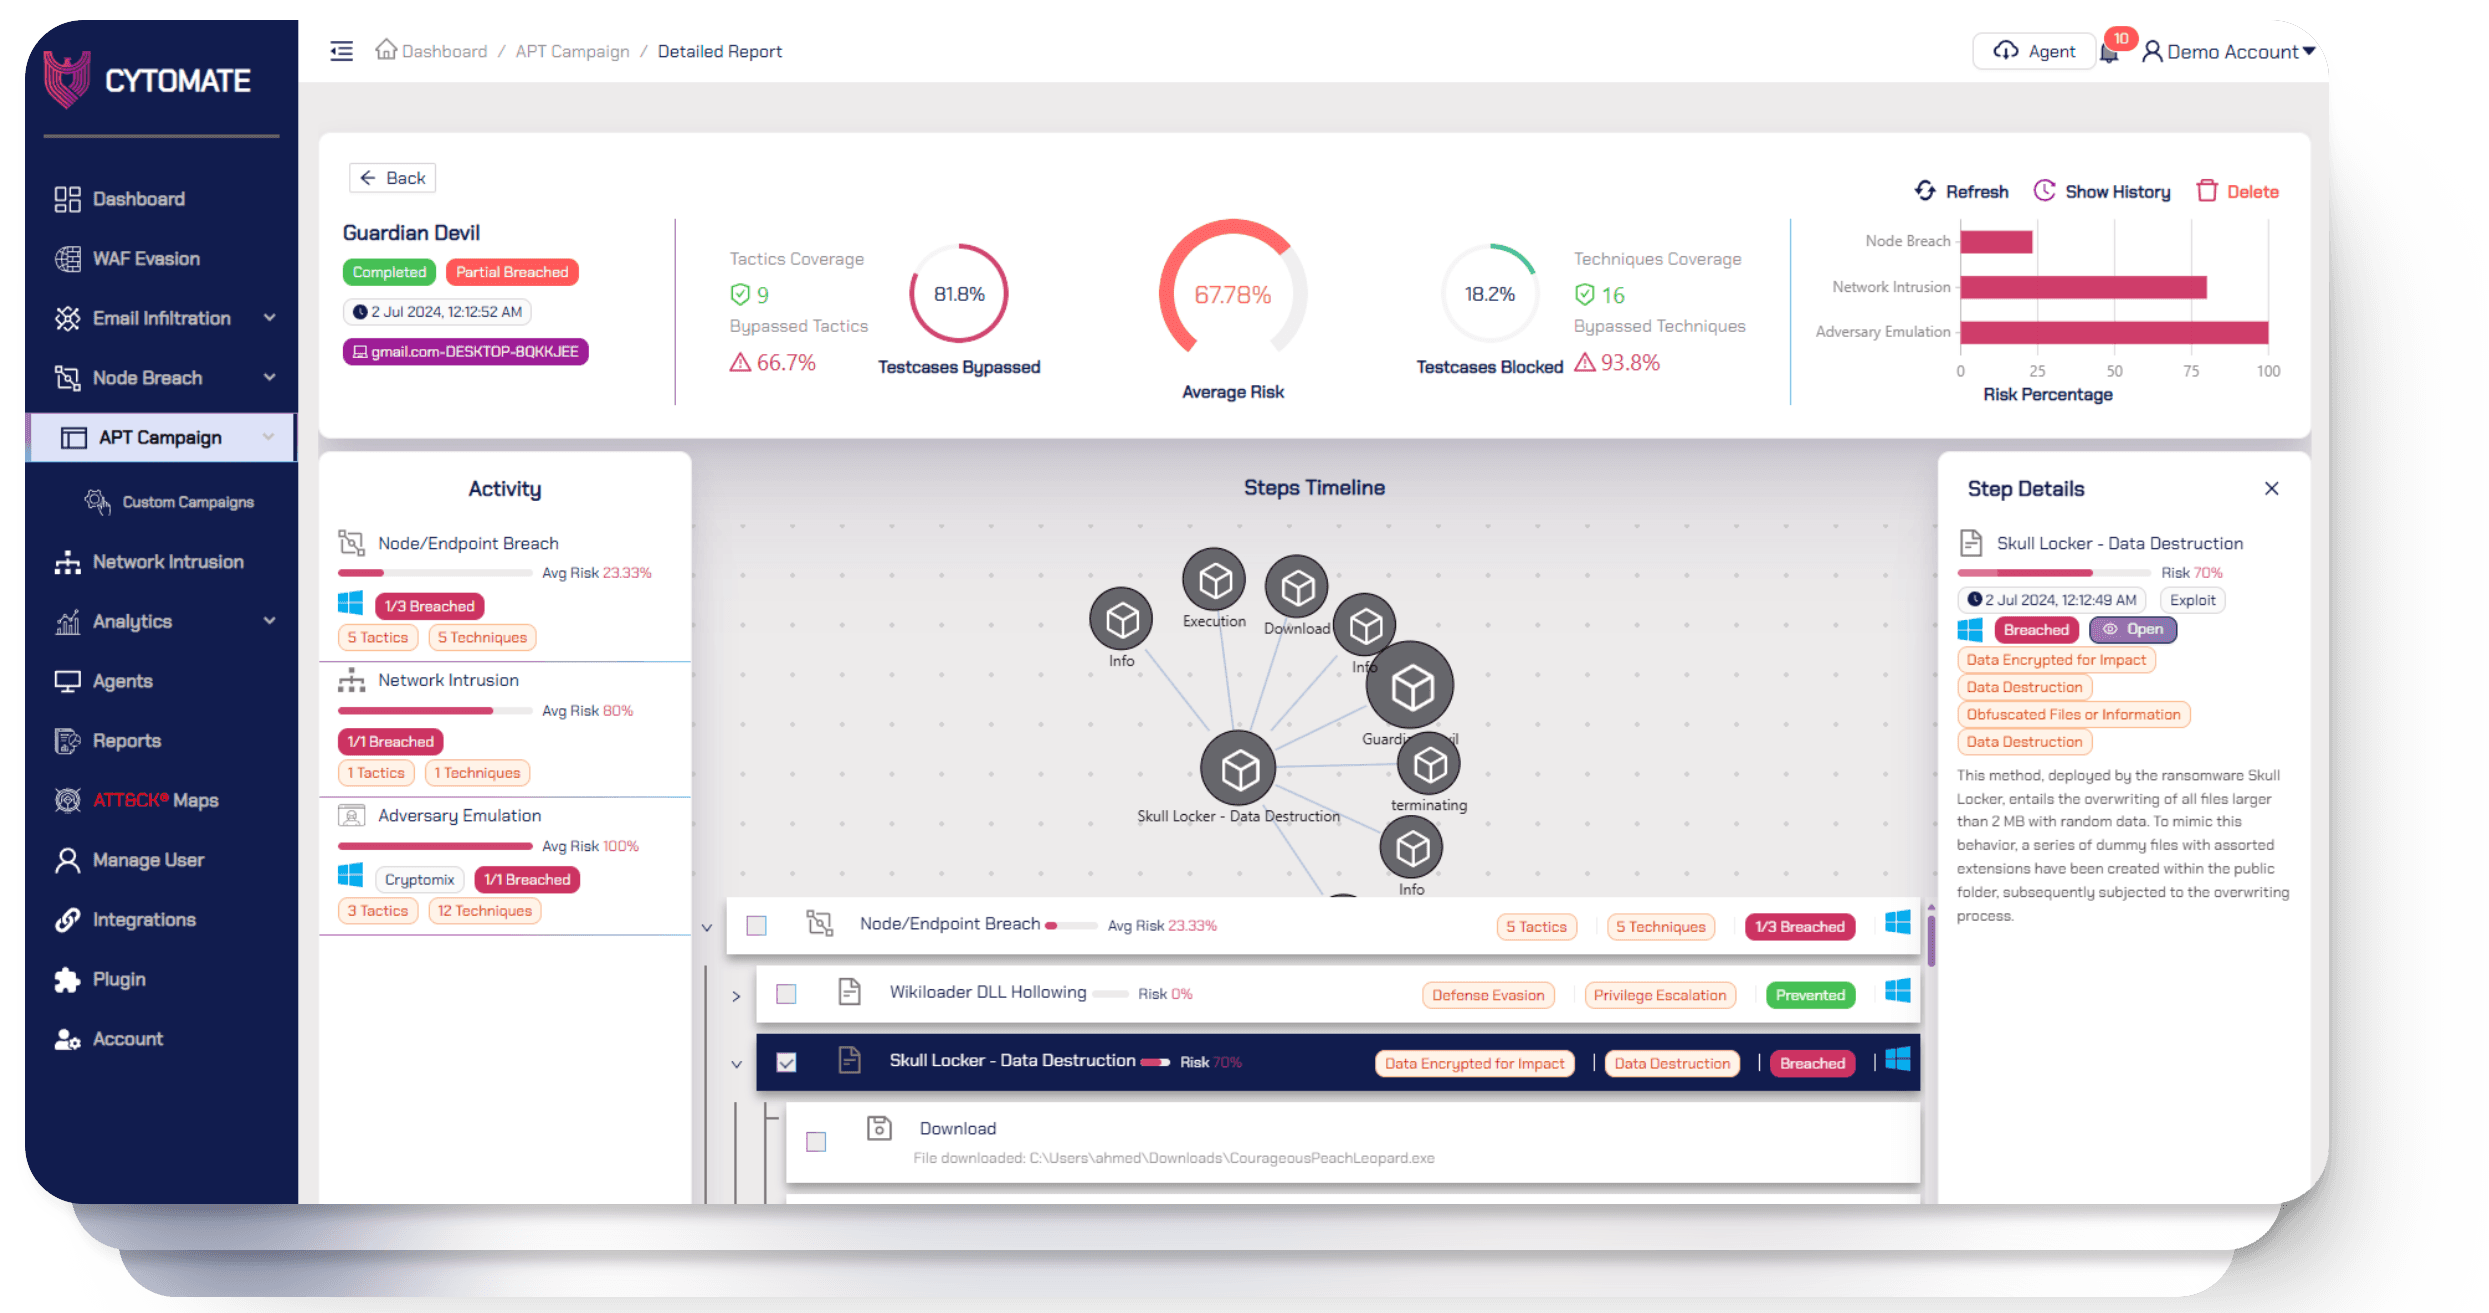Viewport: 2489px width, 1313px height.
Task: Click the Step Details risk progress bar
Action: point(2054,573)
